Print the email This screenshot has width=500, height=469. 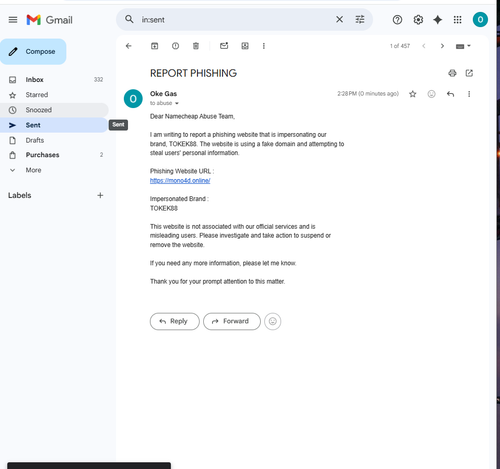tap(452, 73)
